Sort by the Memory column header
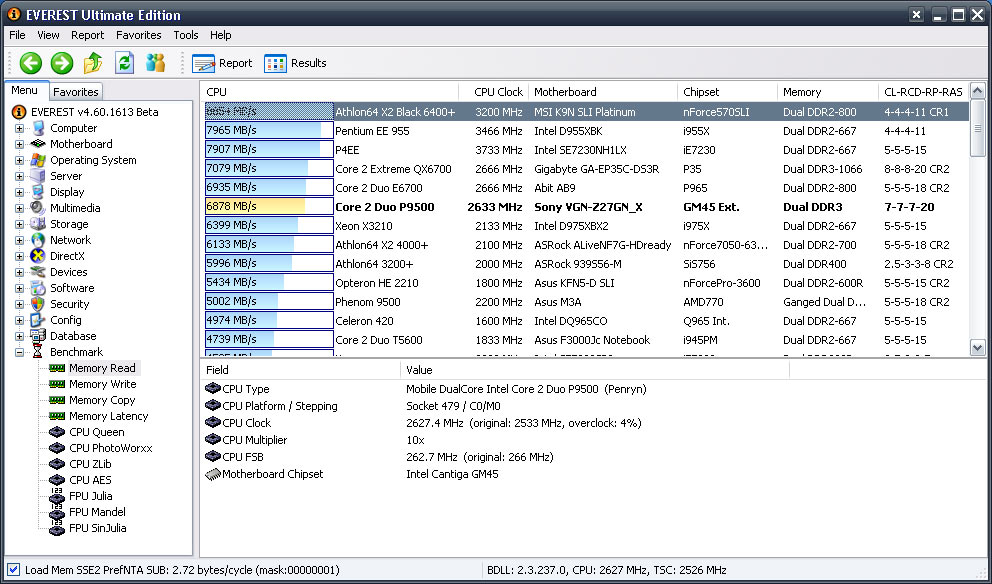The height and width of the screenshot is (584, 992). click(x=828, y=92)
